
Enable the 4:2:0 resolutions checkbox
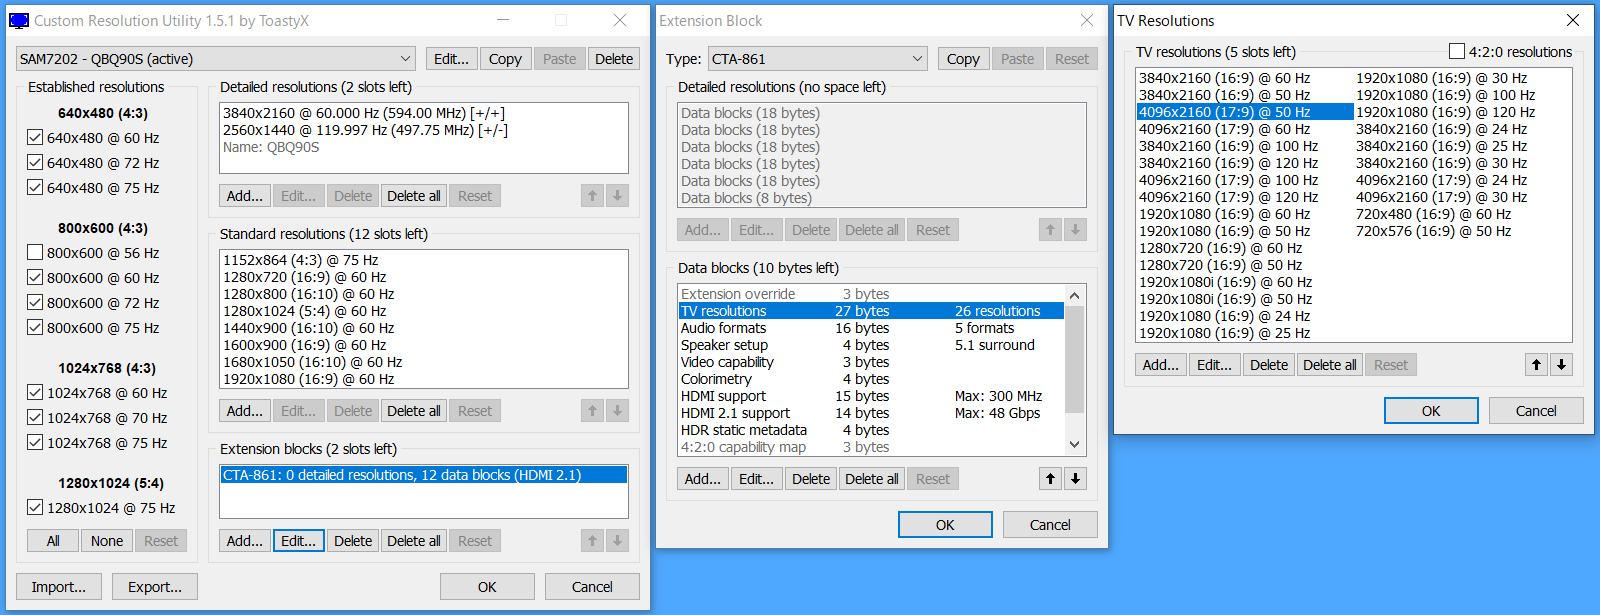tap(1457, 52)
